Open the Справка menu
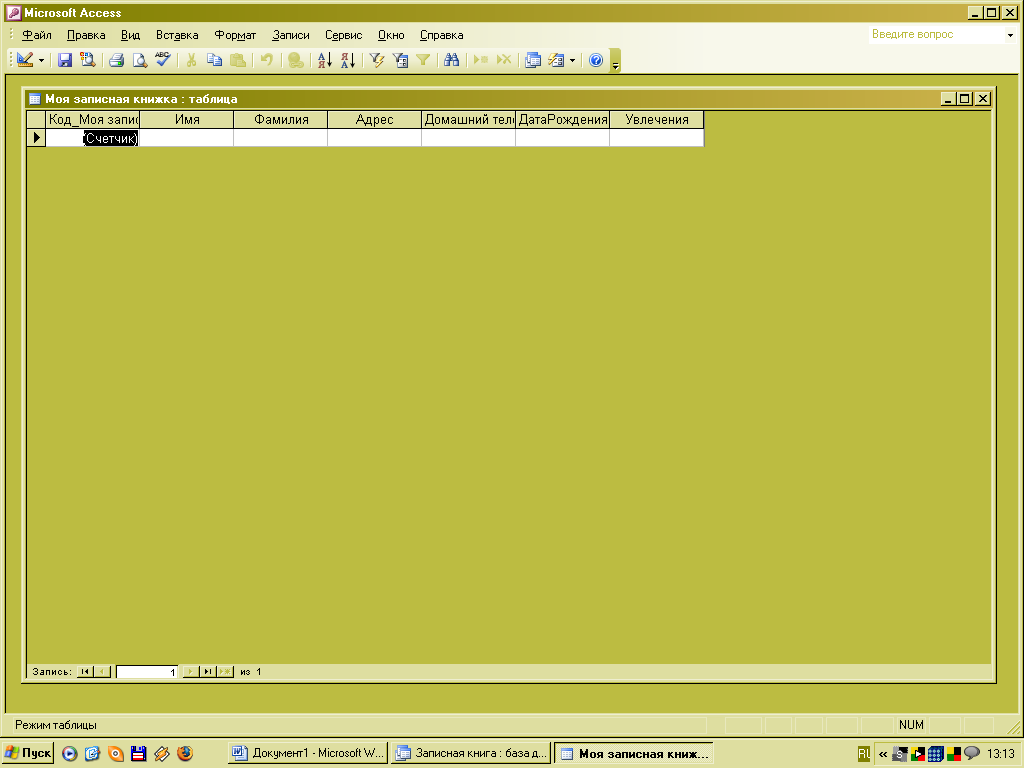The width and height of the screenshot is (1024, 768). [x=441, y=35]
